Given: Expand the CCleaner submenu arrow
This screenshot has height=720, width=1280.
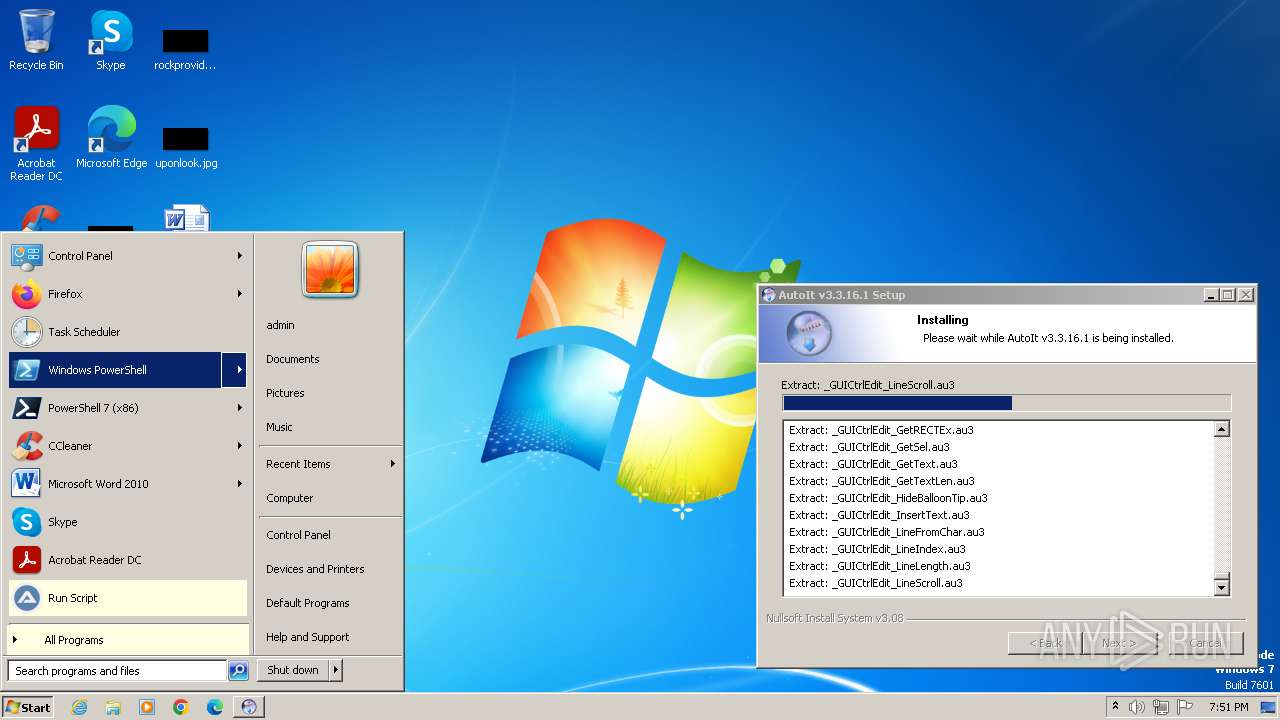Looking at the screenshot, I should coord(239,446).
